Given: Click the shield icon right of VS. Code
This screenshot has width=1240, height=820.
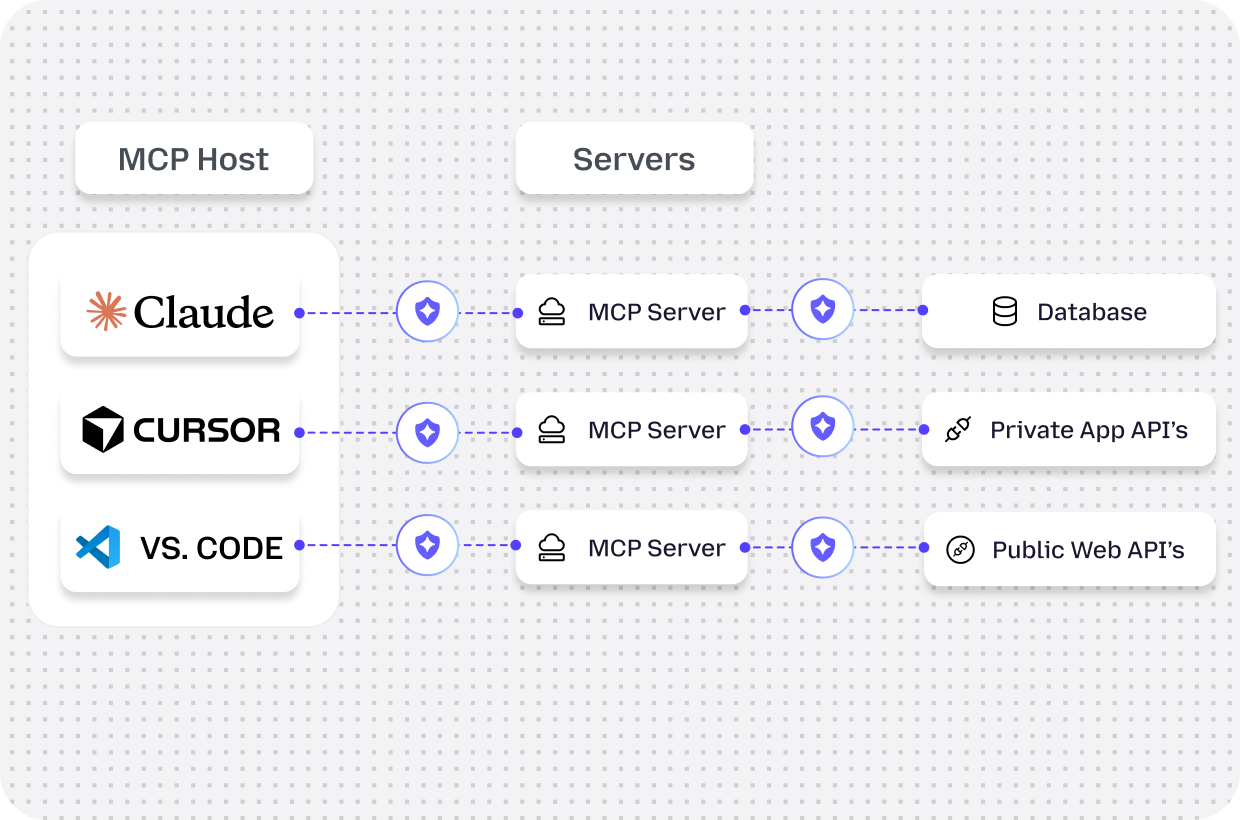Looking at the screenshot, I should 427,545.
